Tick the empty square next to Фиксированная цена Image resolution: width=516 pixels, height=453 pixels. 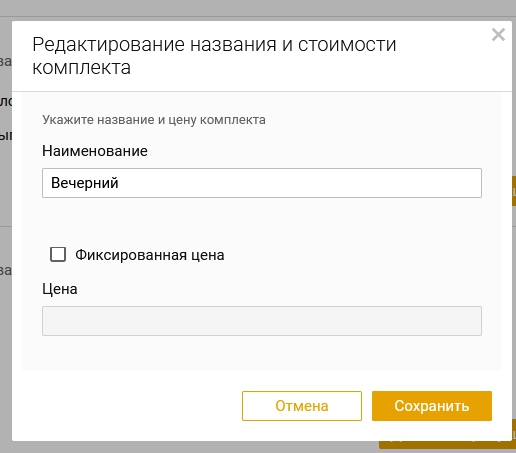(x=58, y=255)
